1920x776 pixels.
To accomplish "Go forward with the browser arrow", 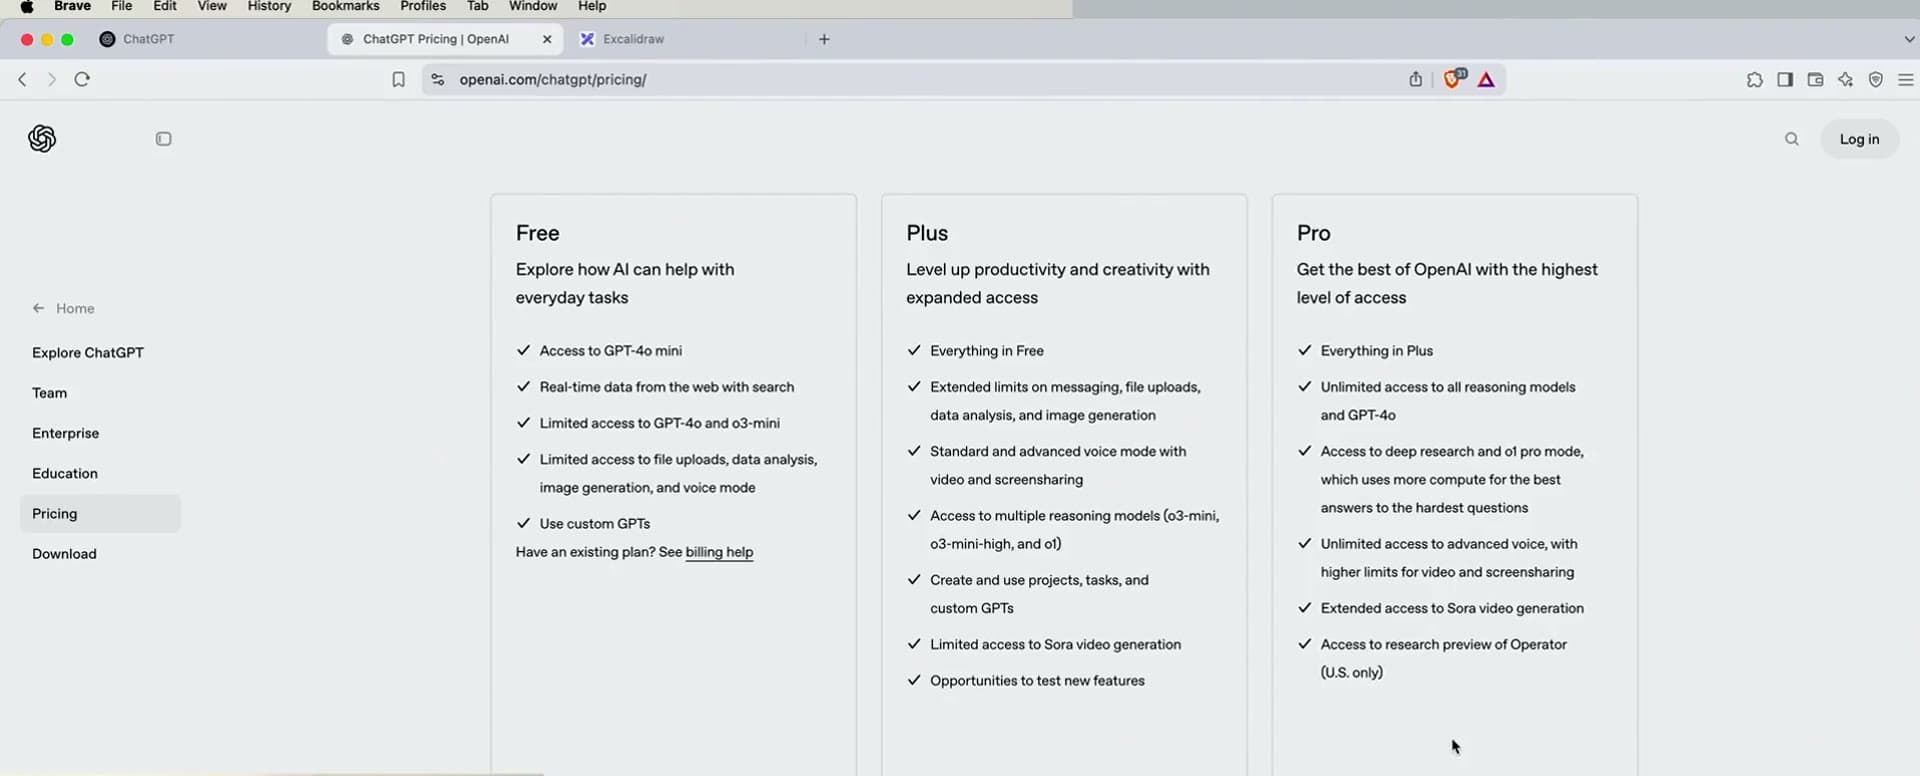I will (52, 79).
